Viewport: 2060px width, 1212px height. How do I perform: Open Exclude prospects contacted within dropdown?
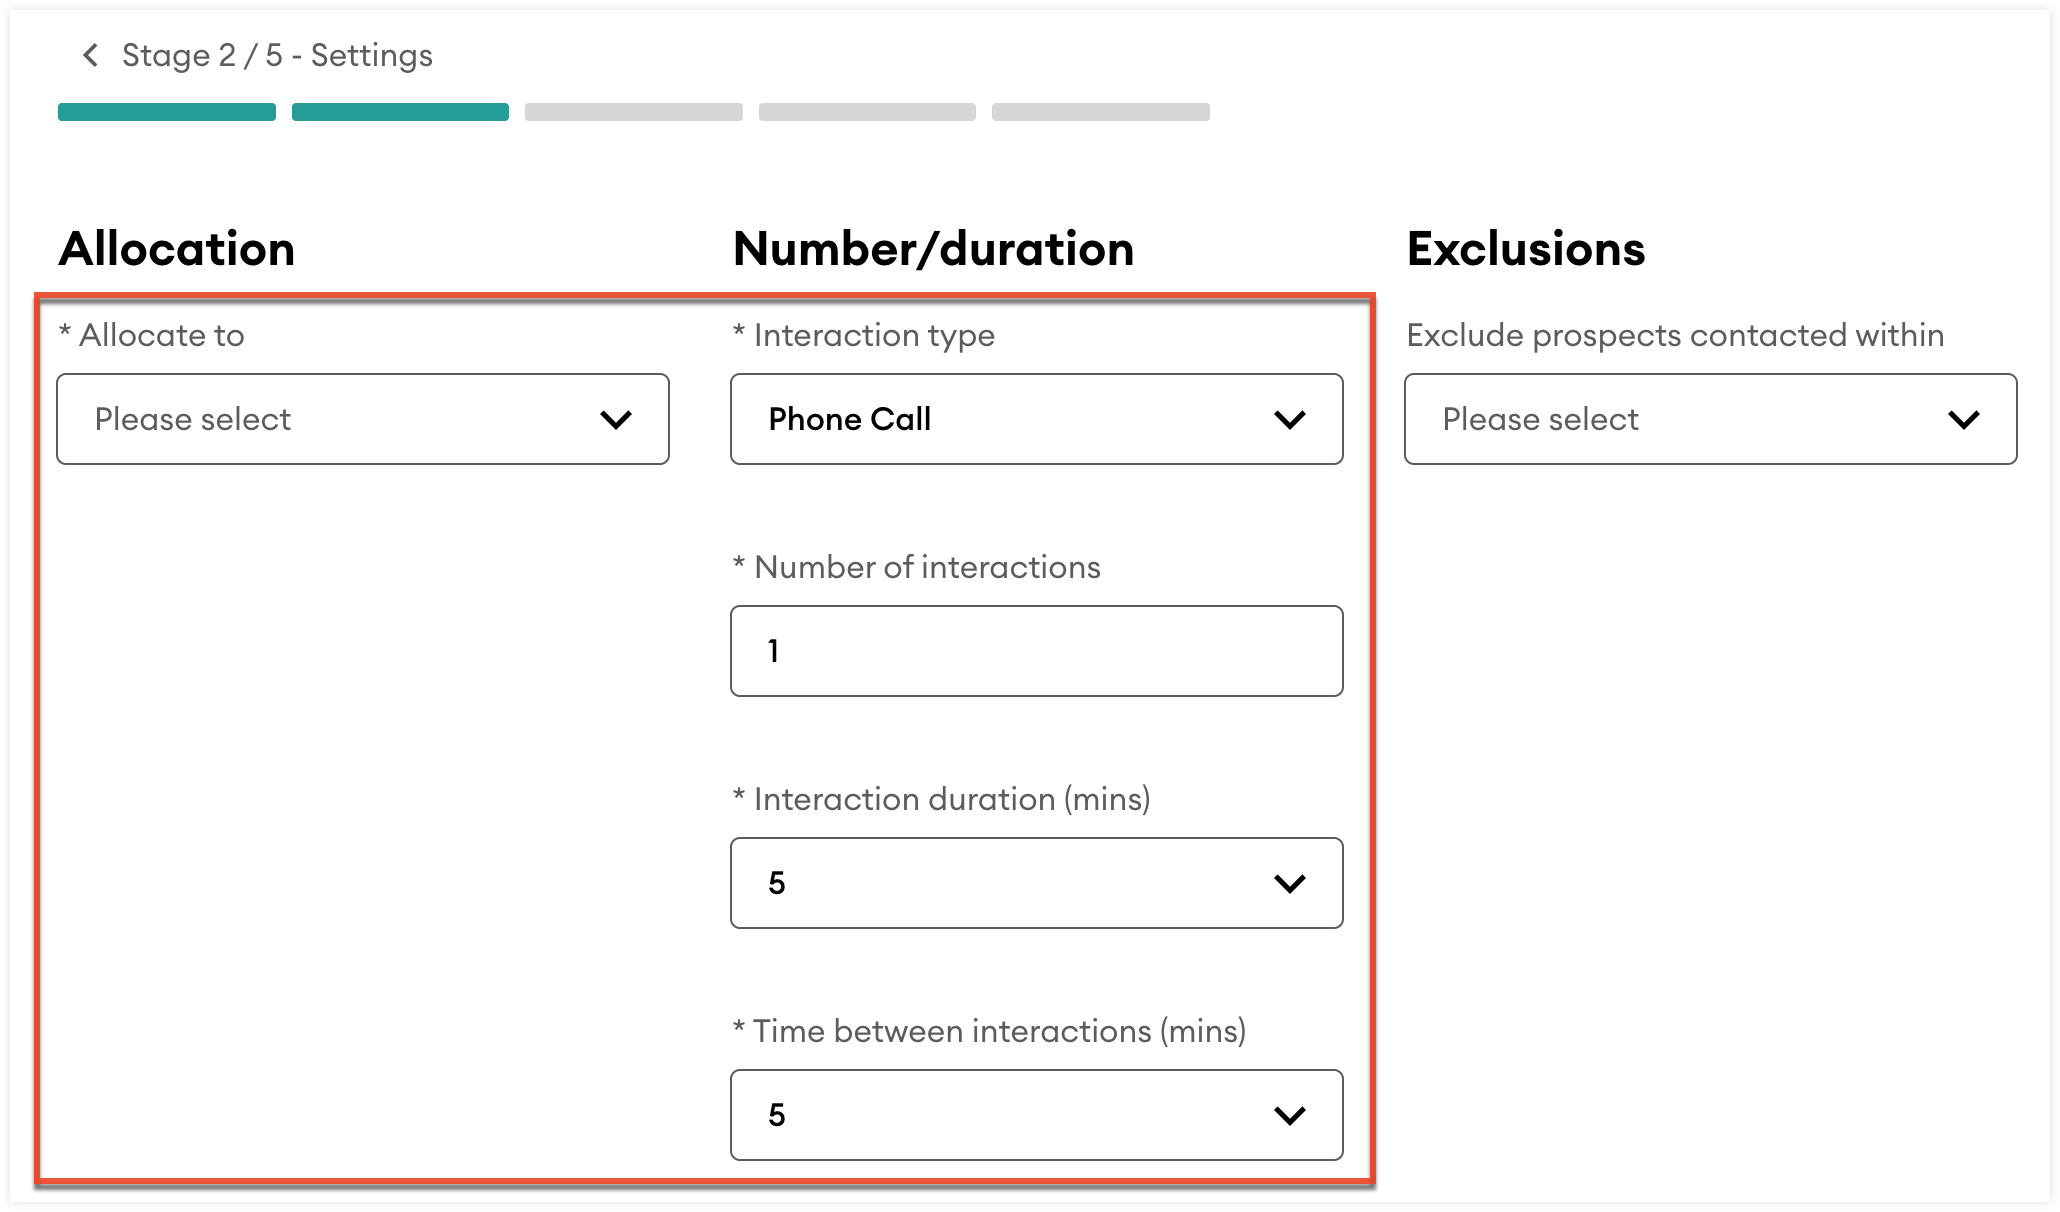pyautogui.click(x=1710, y=419)
